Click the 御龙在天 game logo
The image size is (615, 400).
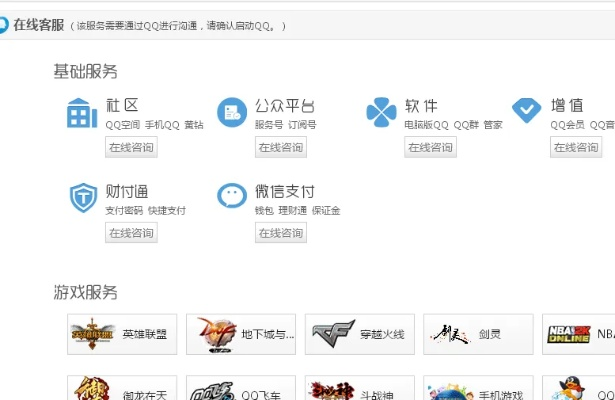point(93,388)
